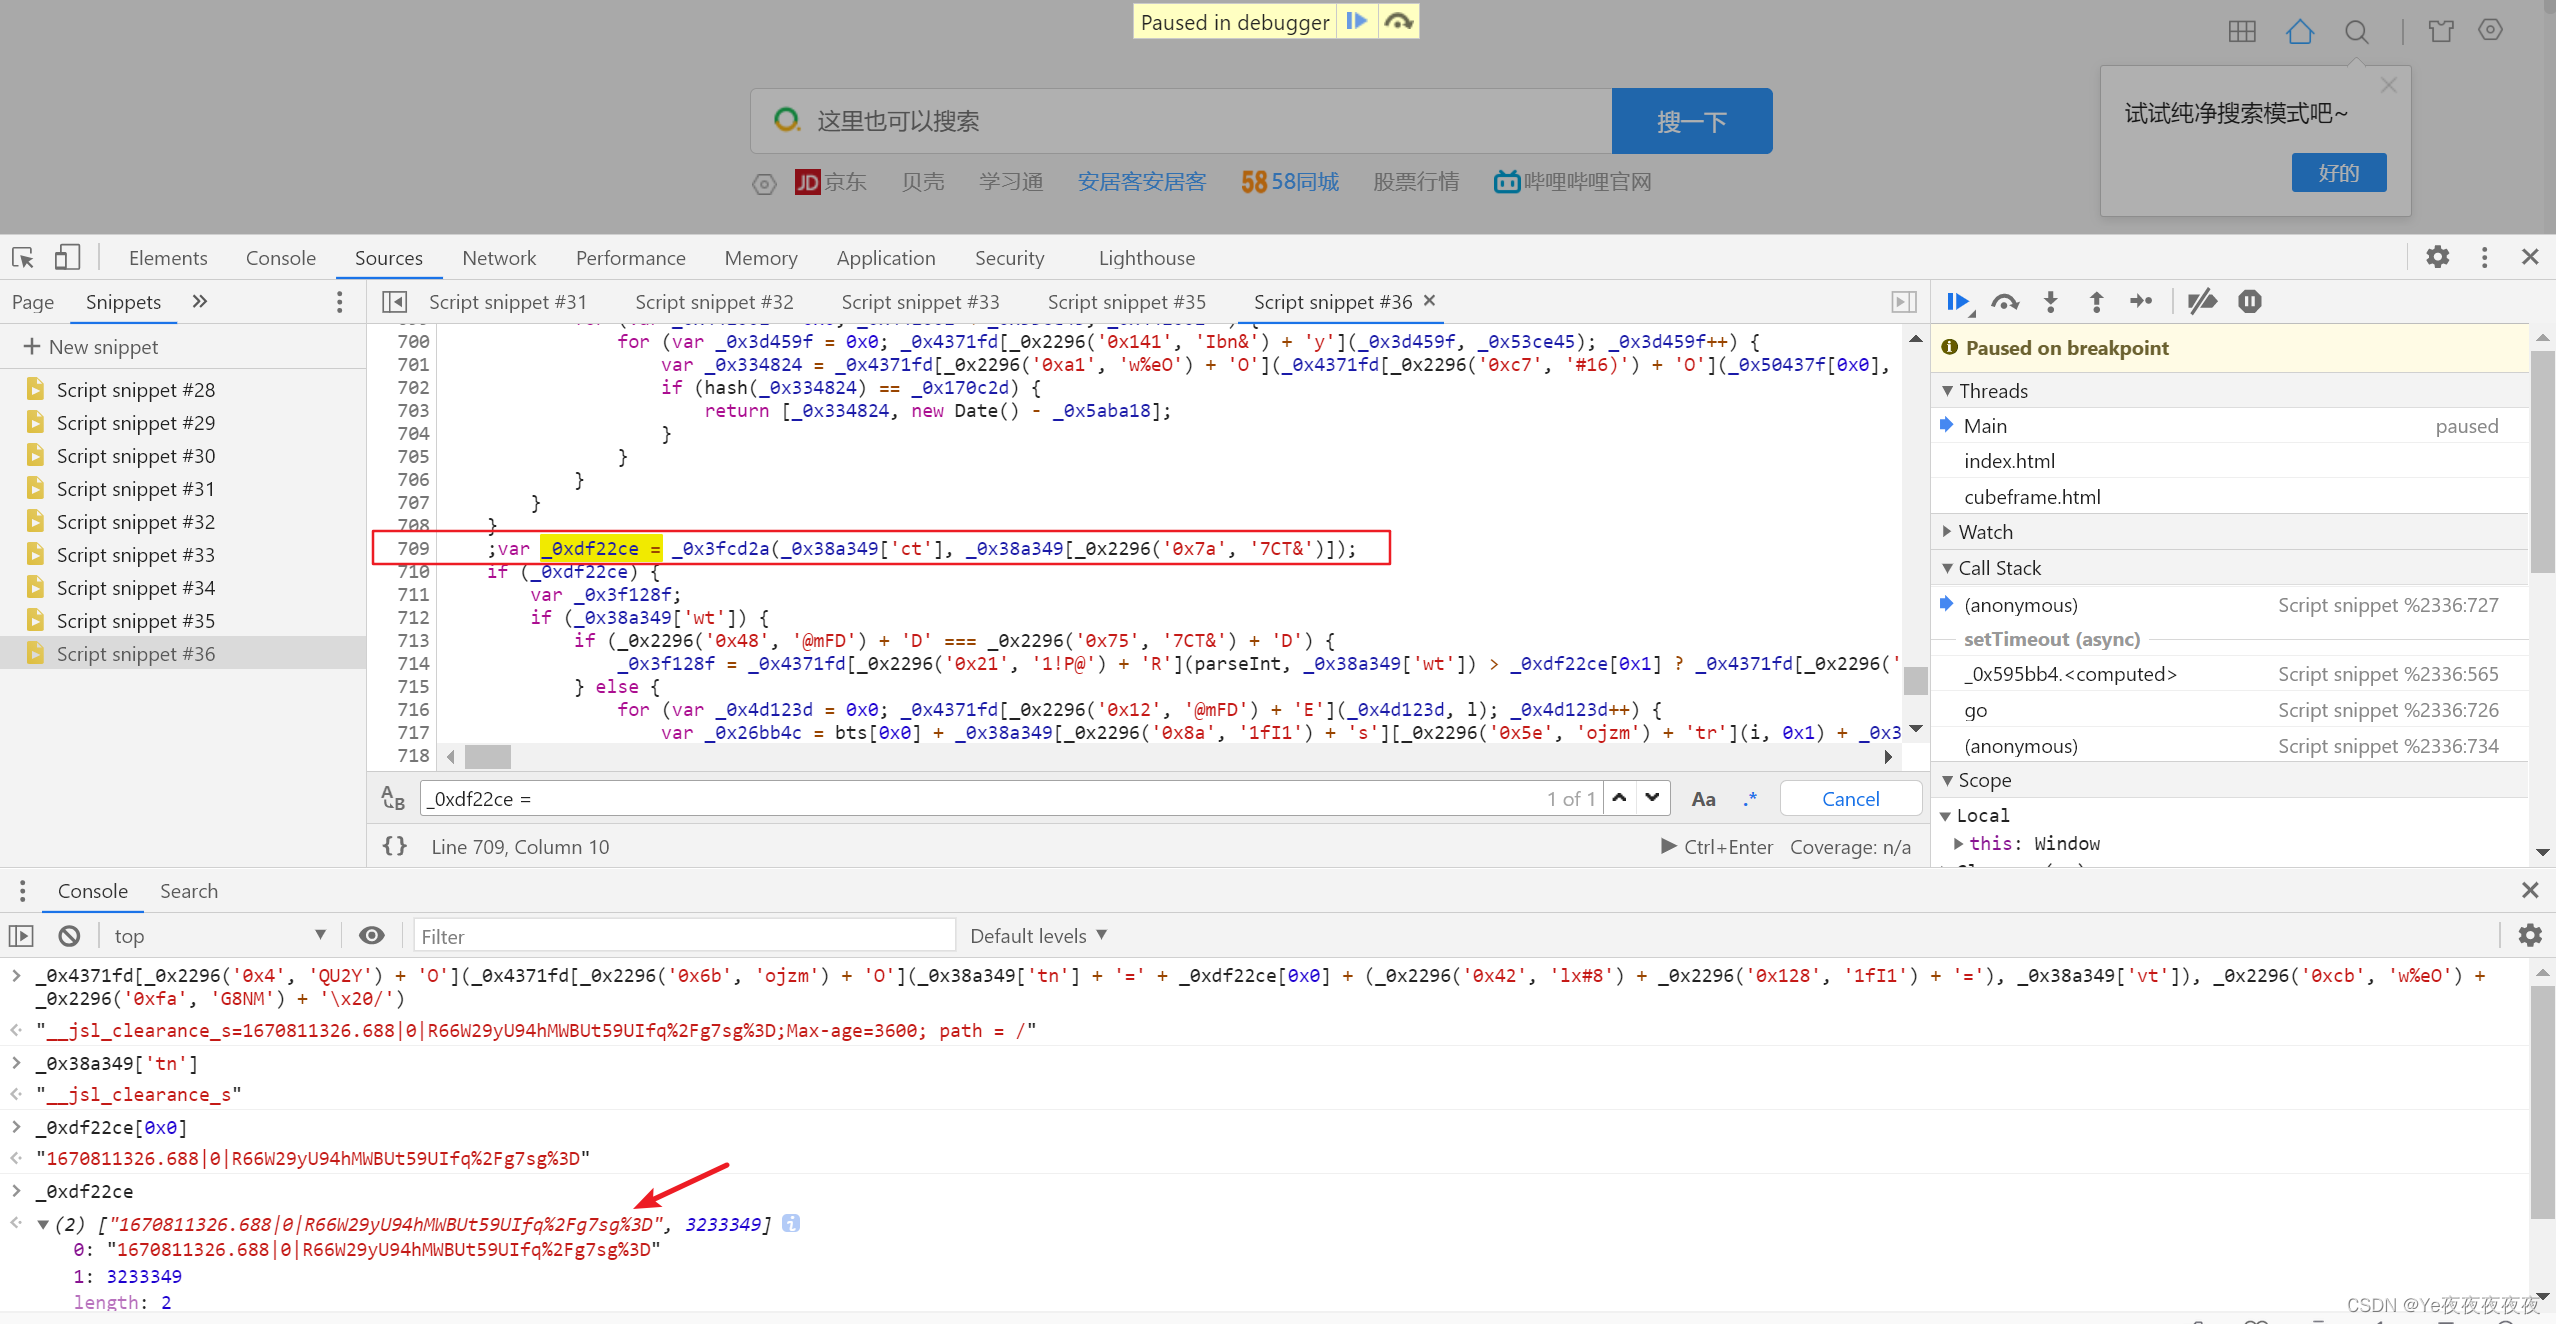Toggle regex search .* option

[x=1756, y=797]
